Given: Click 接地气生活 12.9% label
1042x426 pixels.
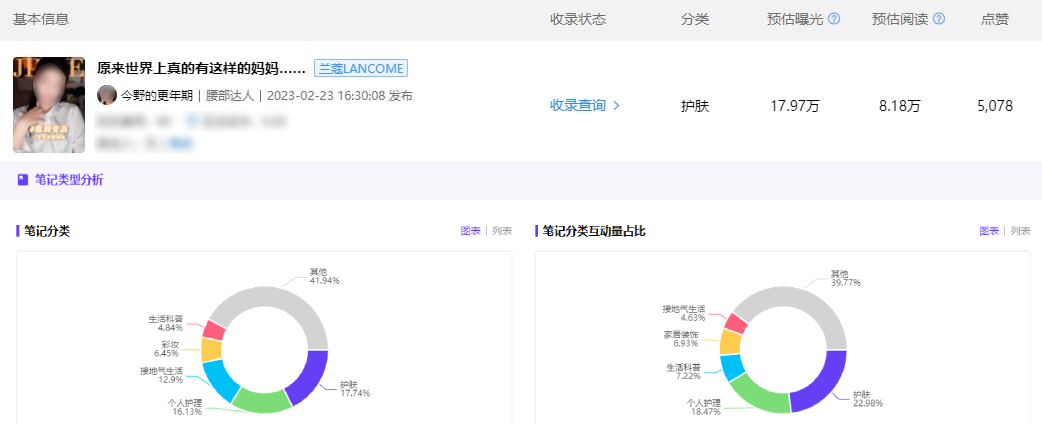Looking at the screenshot, I should click(161, 375).
